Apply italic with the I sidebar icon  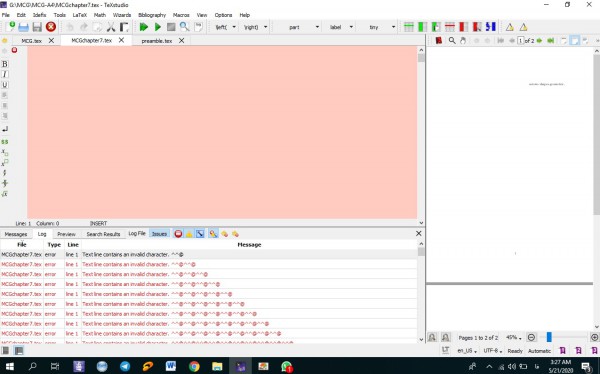[5, 74]
